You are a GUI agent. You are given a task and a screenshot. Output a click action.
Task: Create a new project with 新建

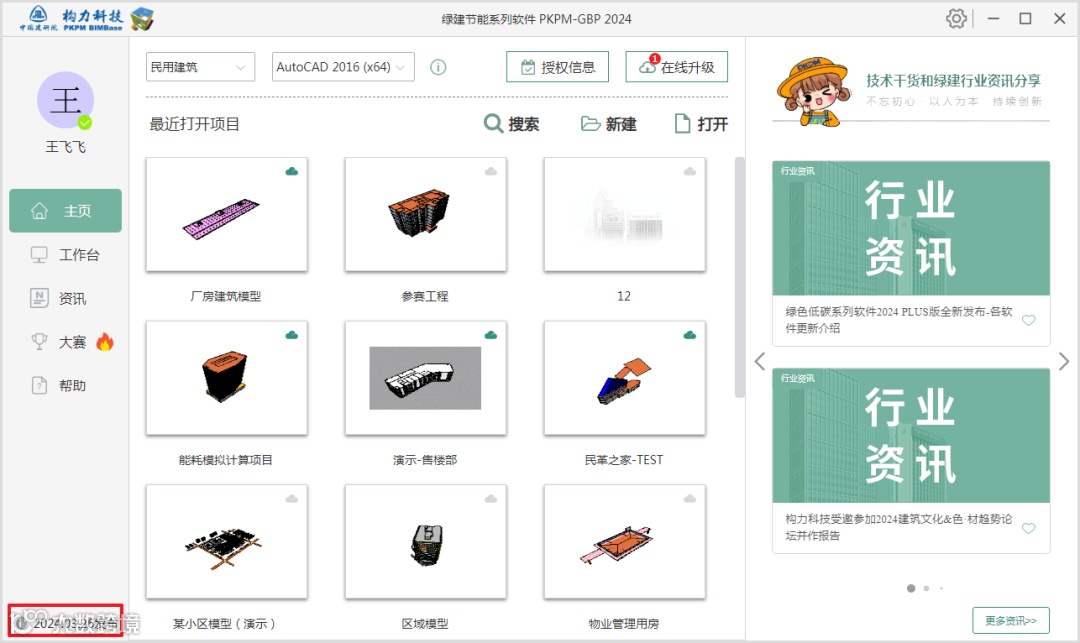(x=609, y=124)
